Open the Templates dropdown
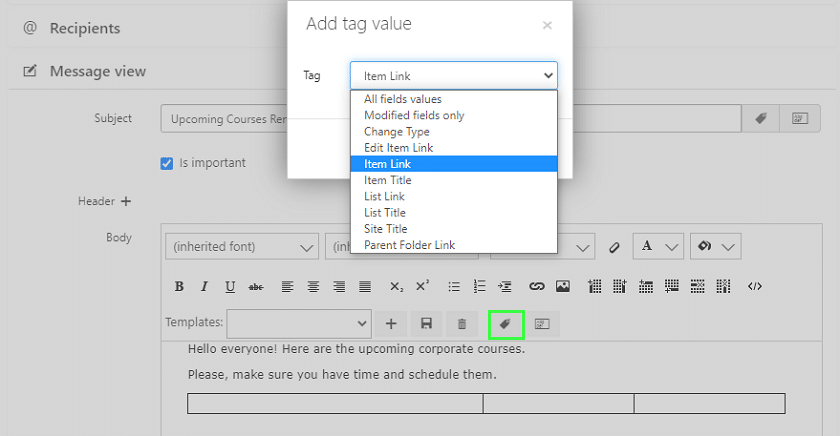 click(x=299, y=324)
